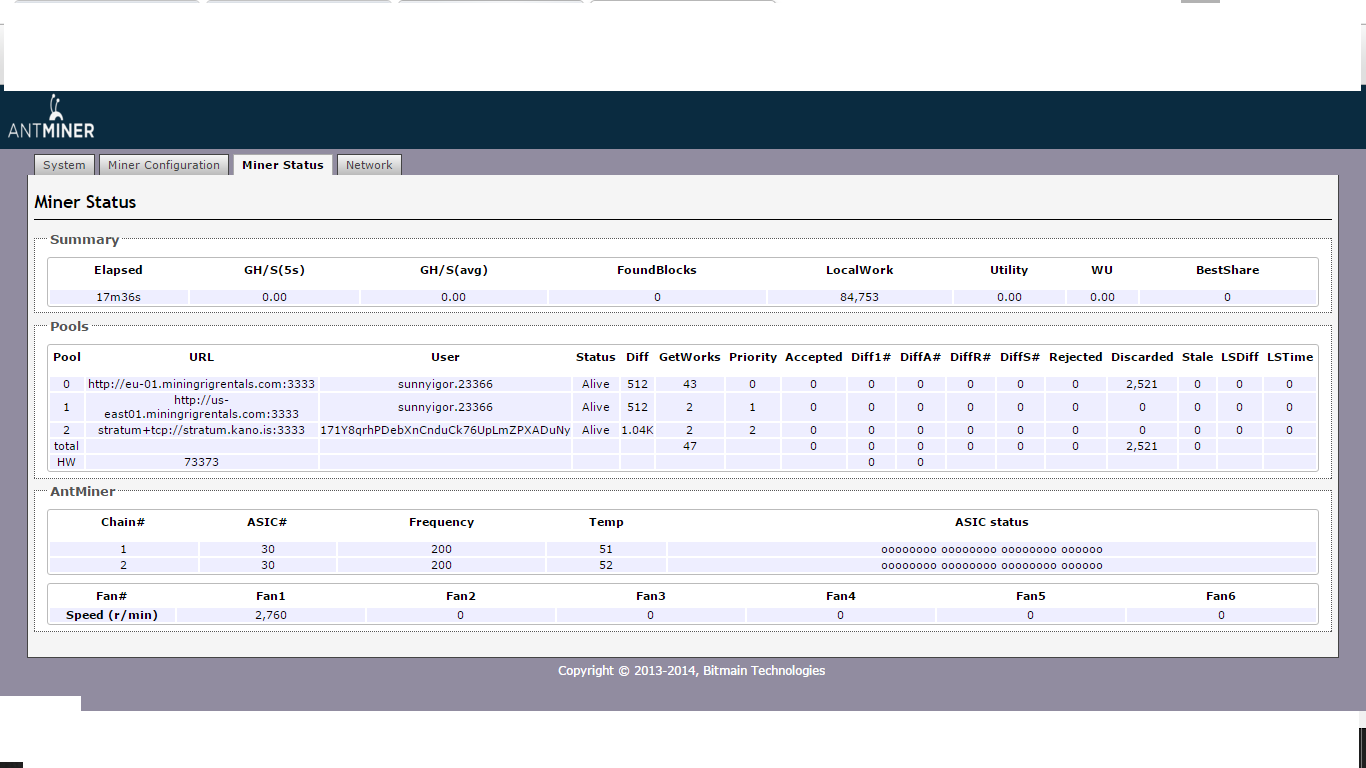This screenshot has height=768, width=1366.
Task: Click the Diff value 1.04K
Action: (637, 430)
